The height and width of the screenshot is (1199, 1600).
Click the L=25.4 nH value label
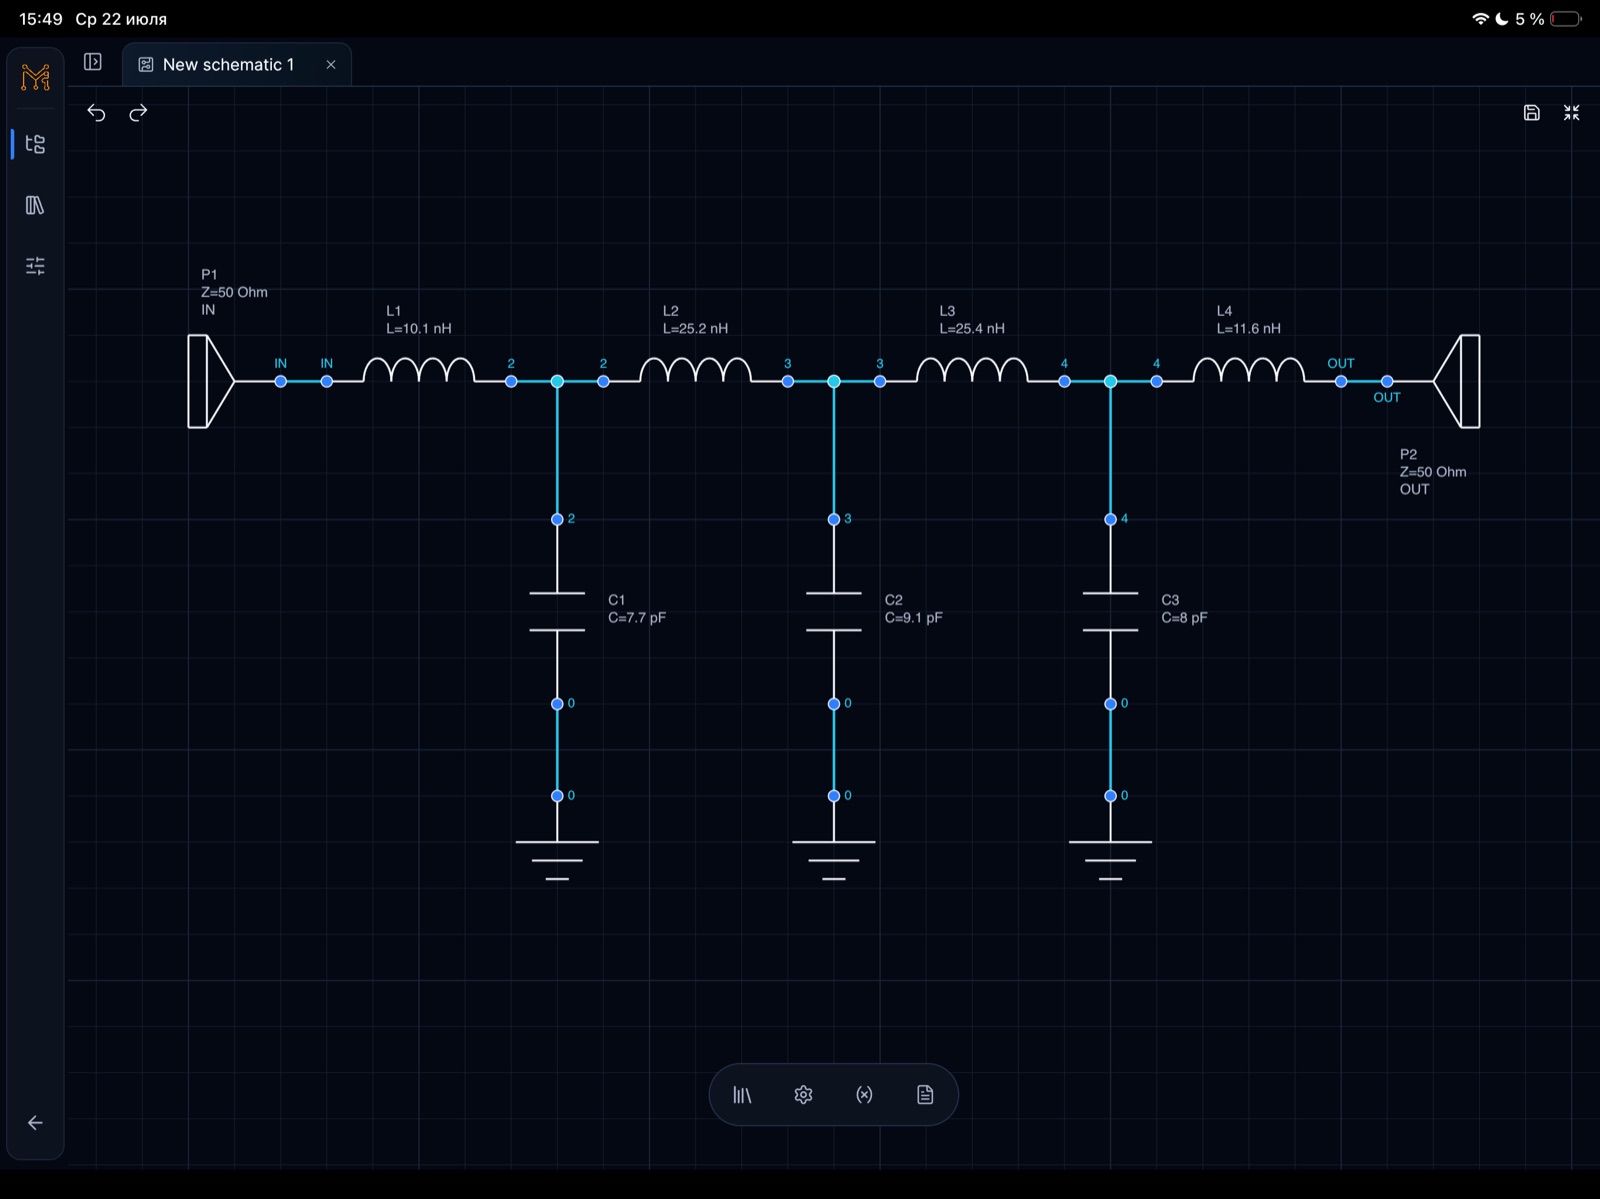[x=972, y=328]
